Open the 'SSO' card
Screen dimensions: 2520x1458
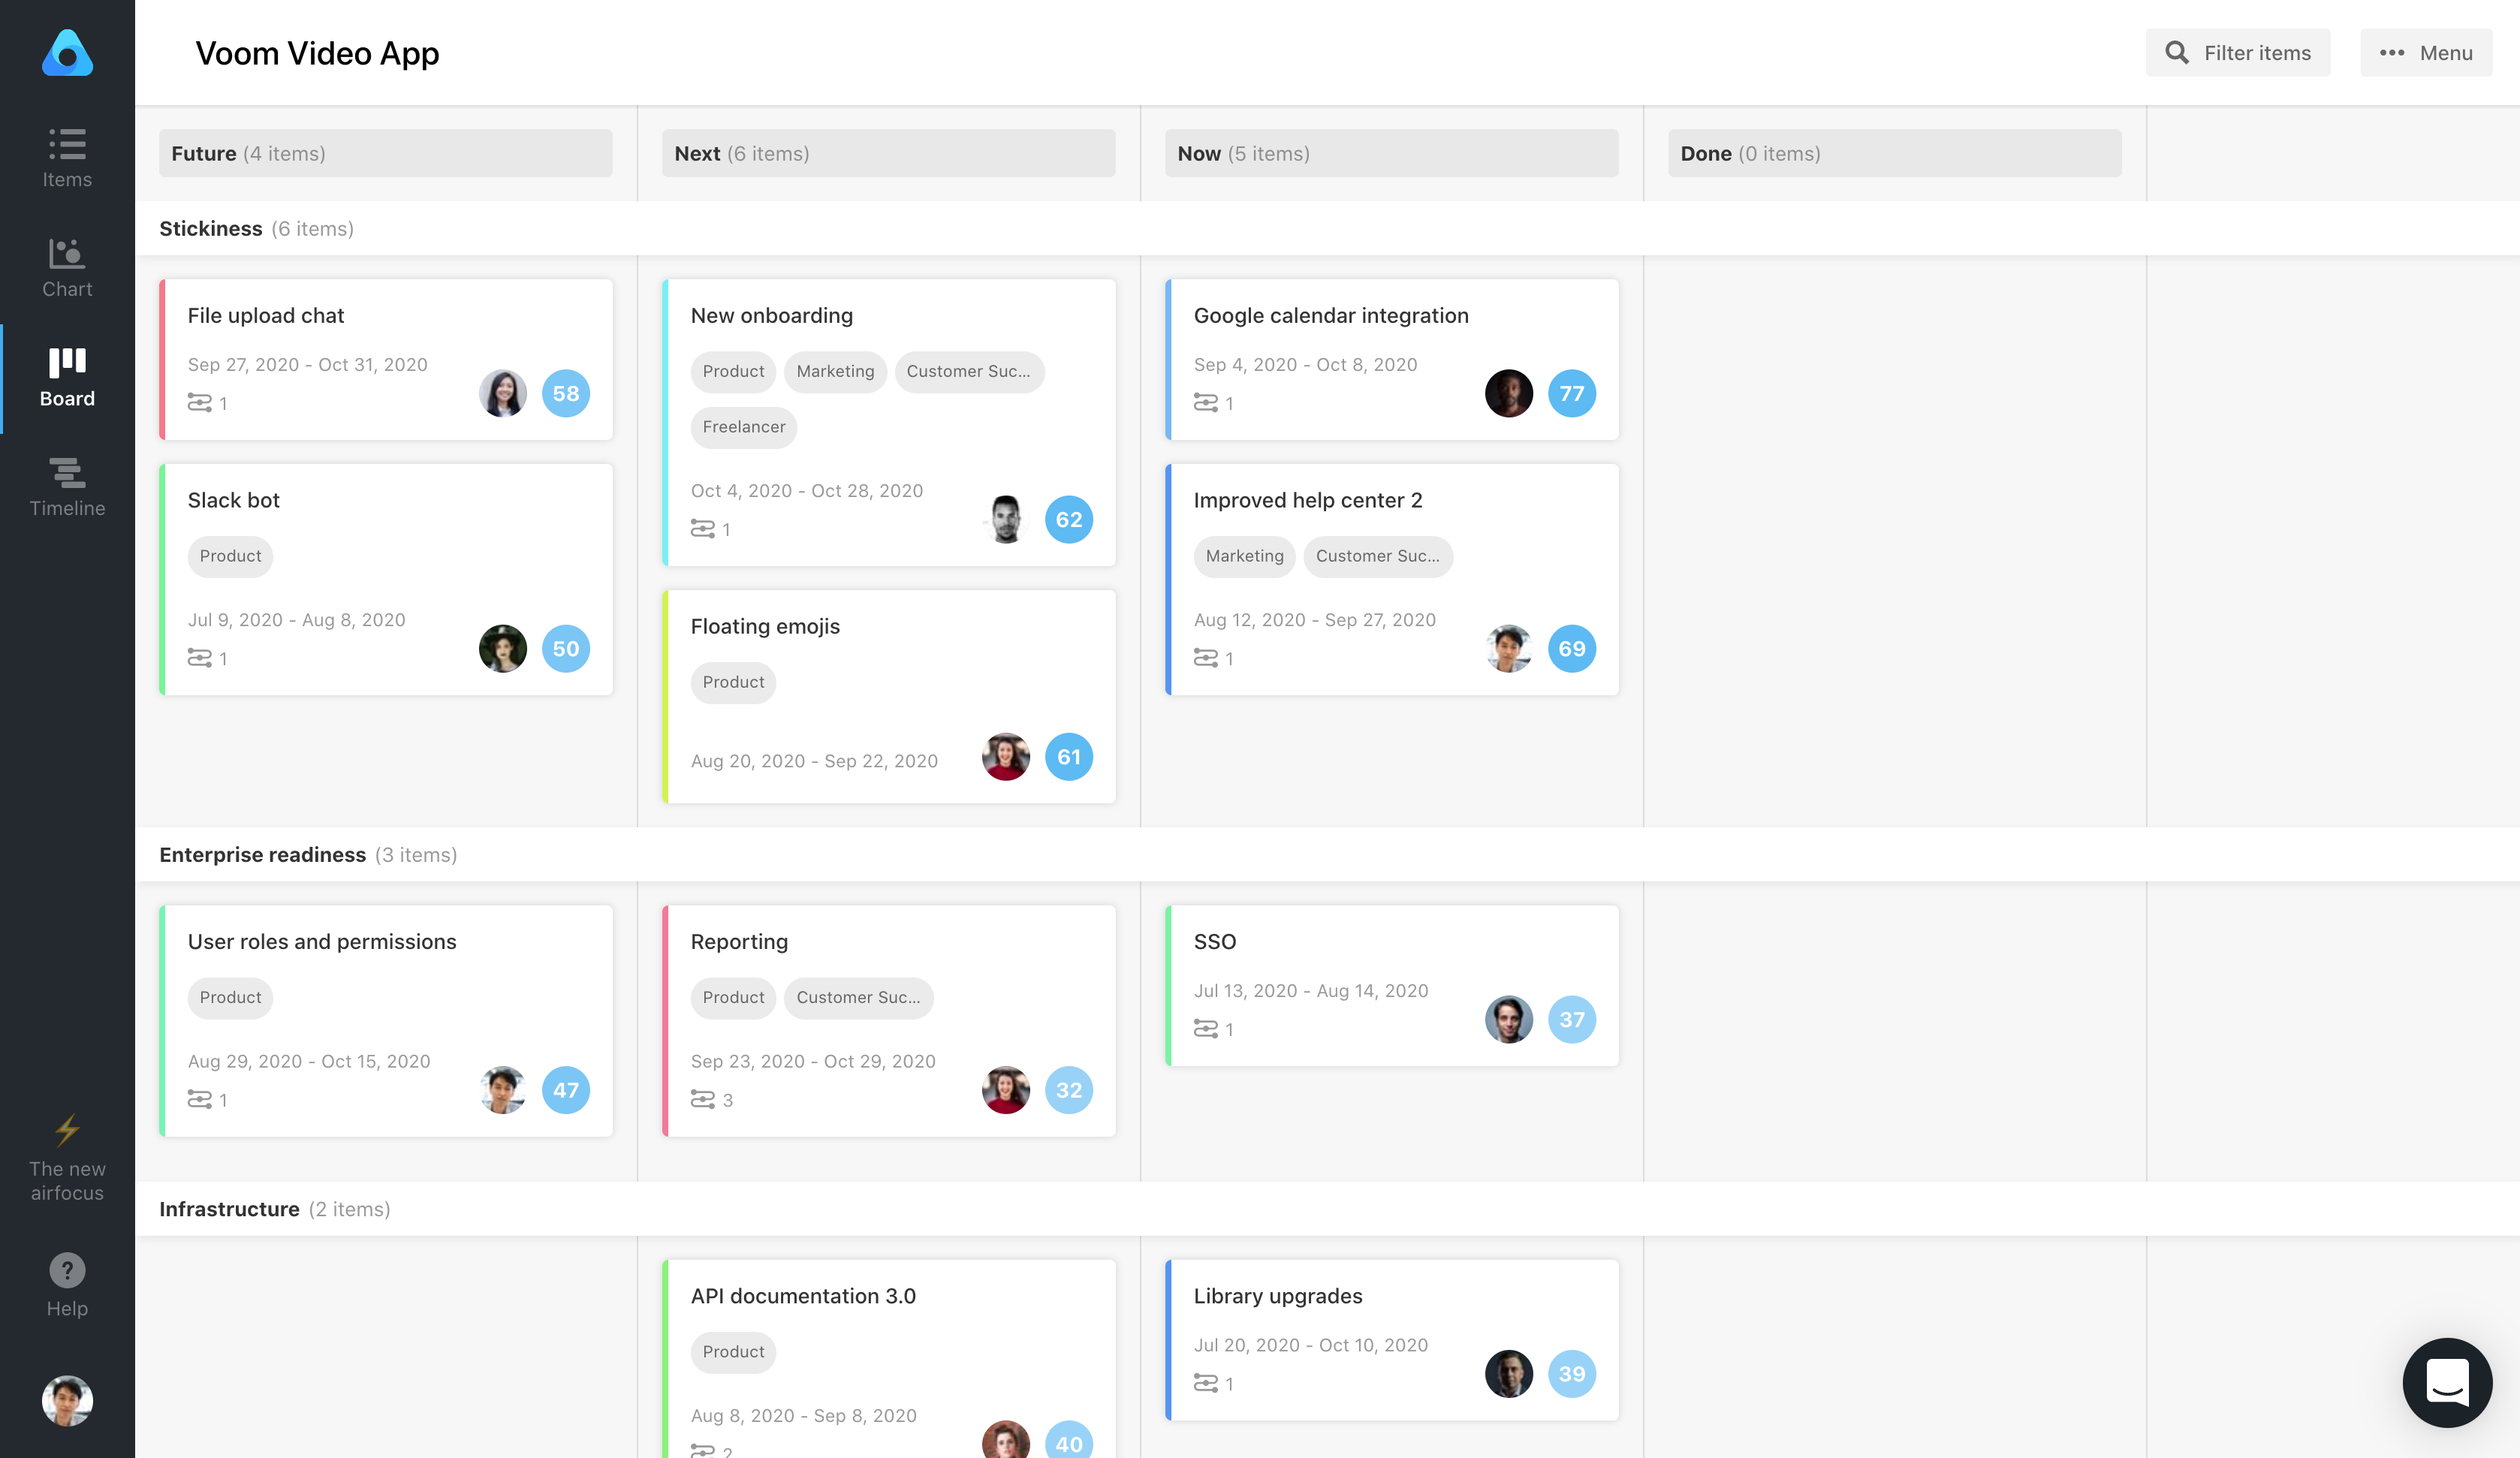click(1392, 985)
